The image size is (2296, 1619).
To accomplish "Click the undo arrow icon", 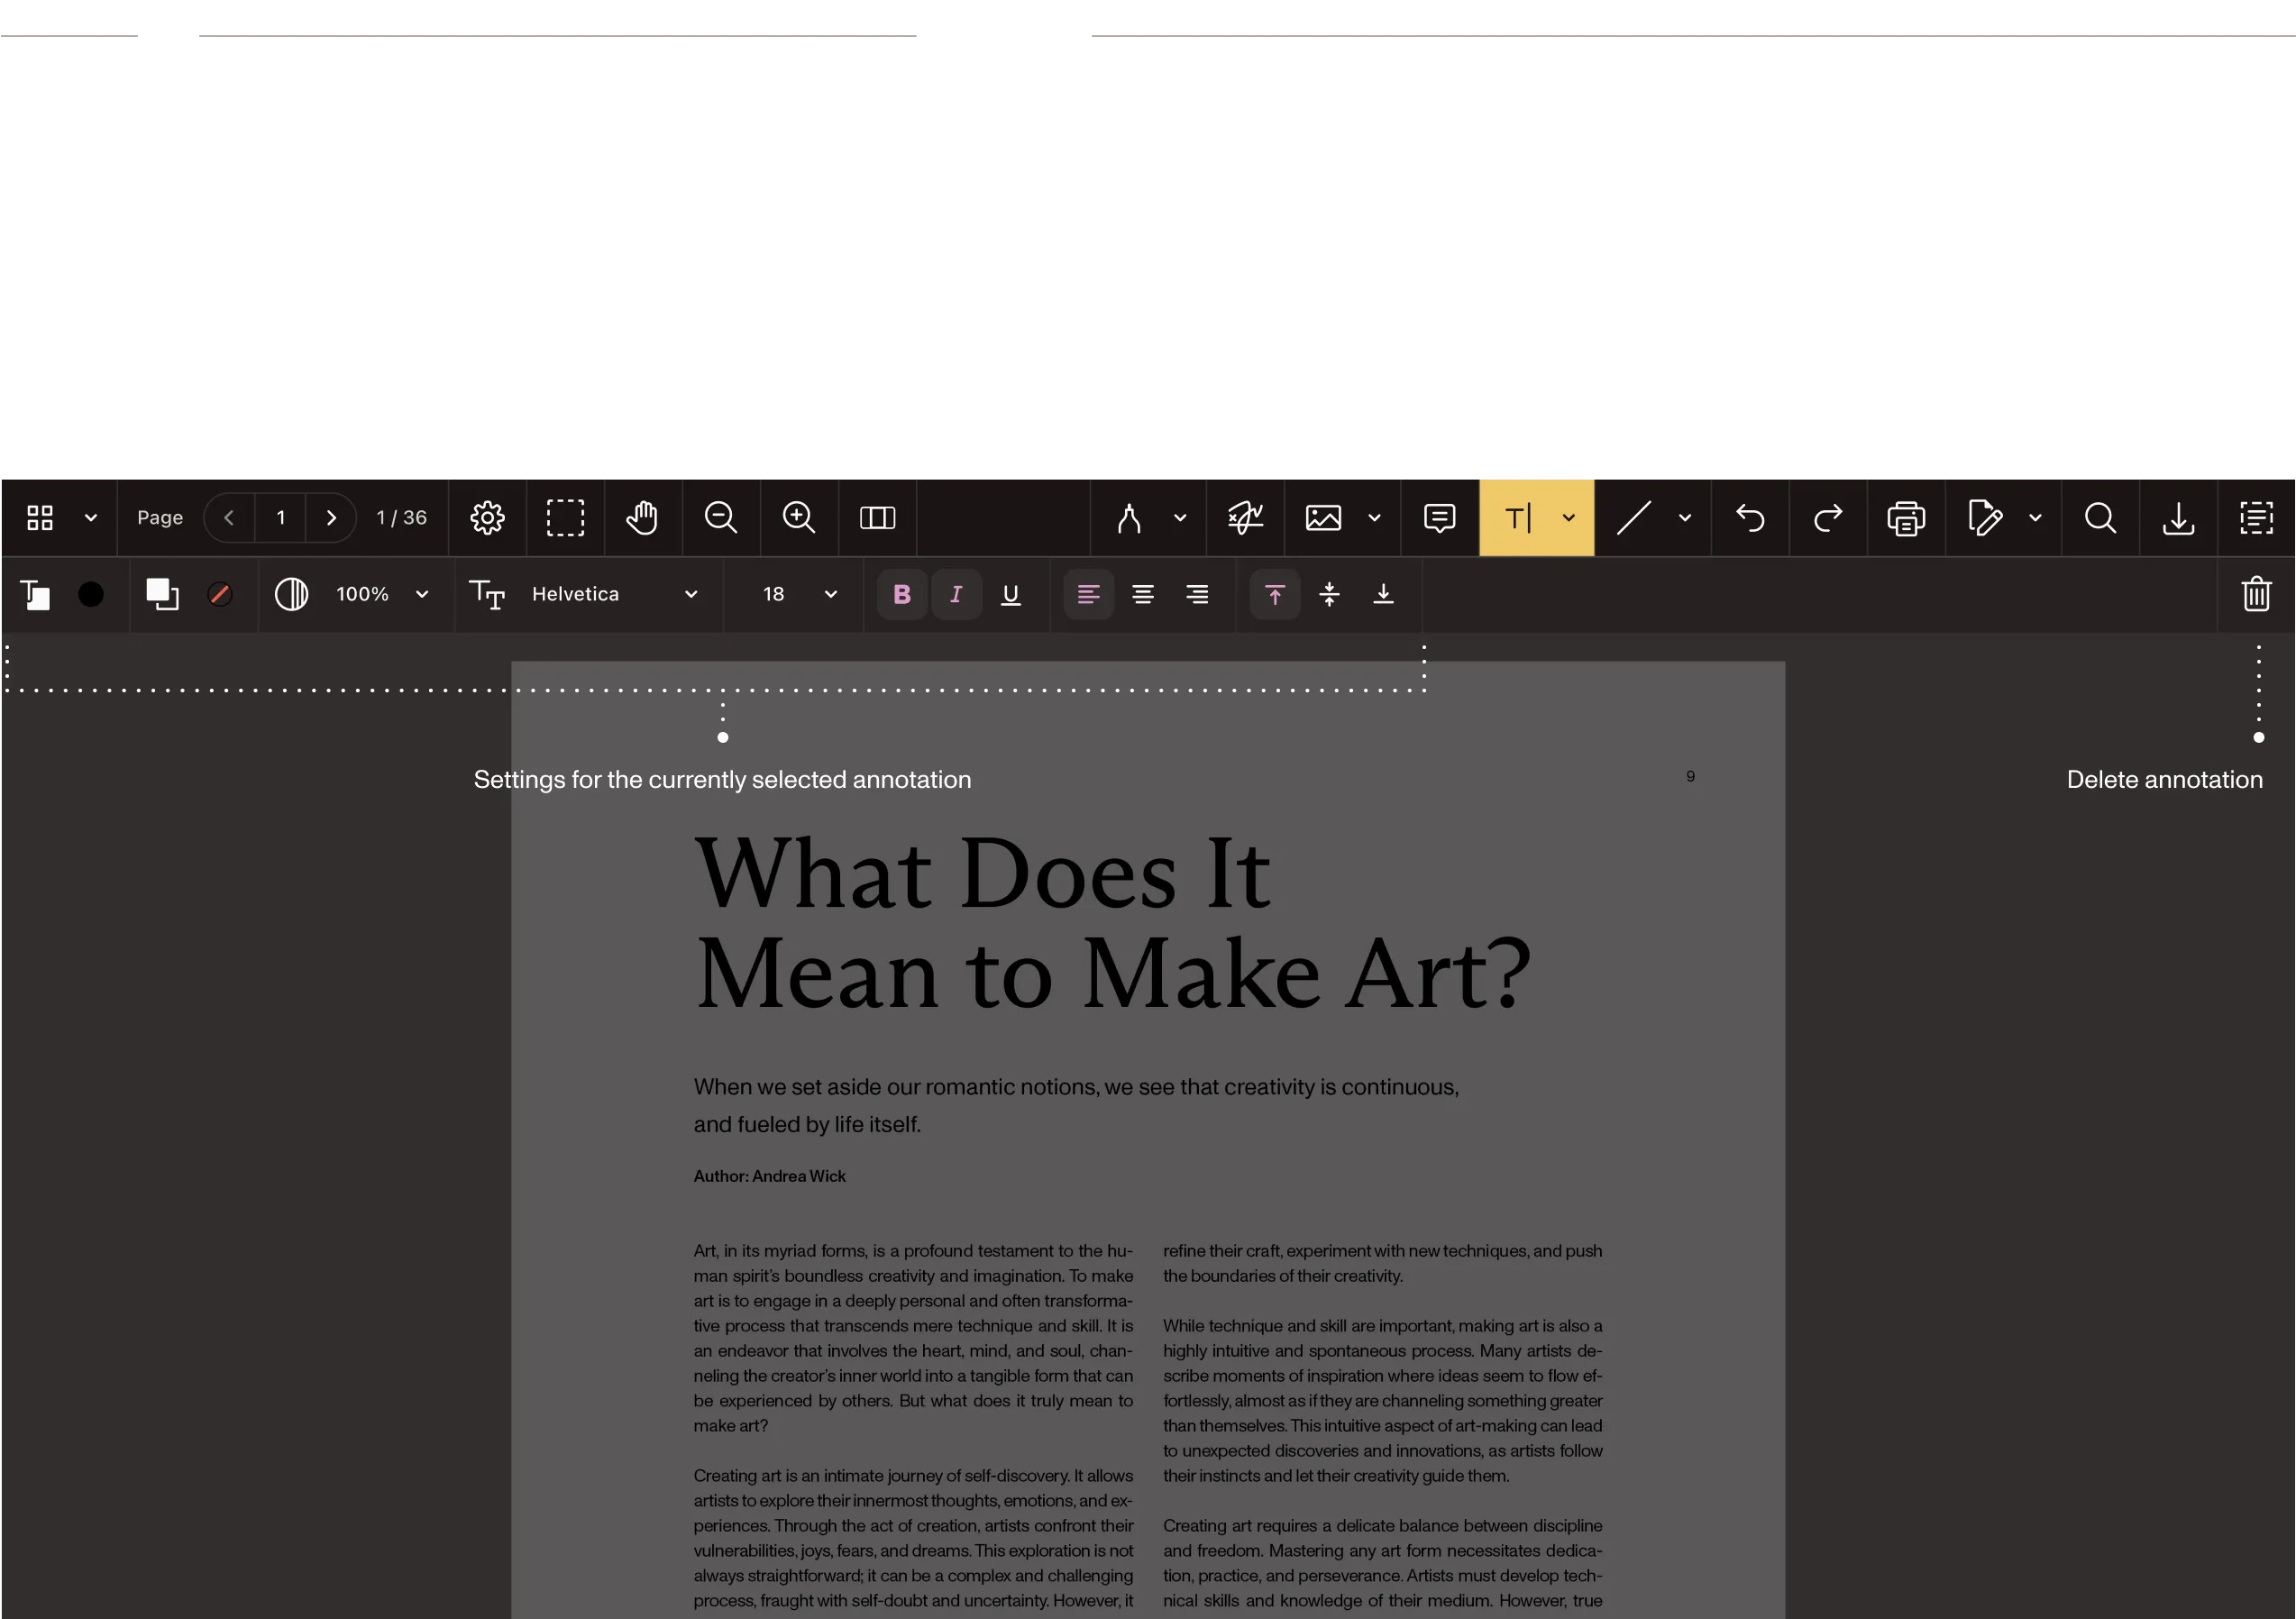I will tap(1750, 518).
